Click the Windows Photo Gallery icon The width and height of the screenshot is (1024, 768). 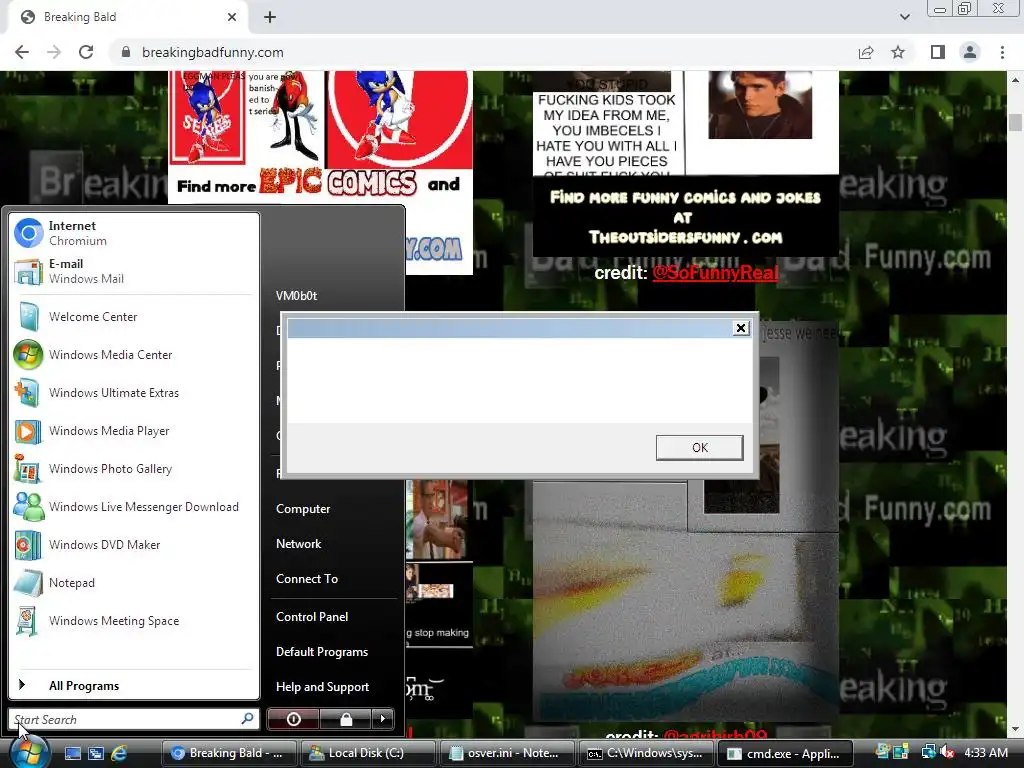(28, 469)
